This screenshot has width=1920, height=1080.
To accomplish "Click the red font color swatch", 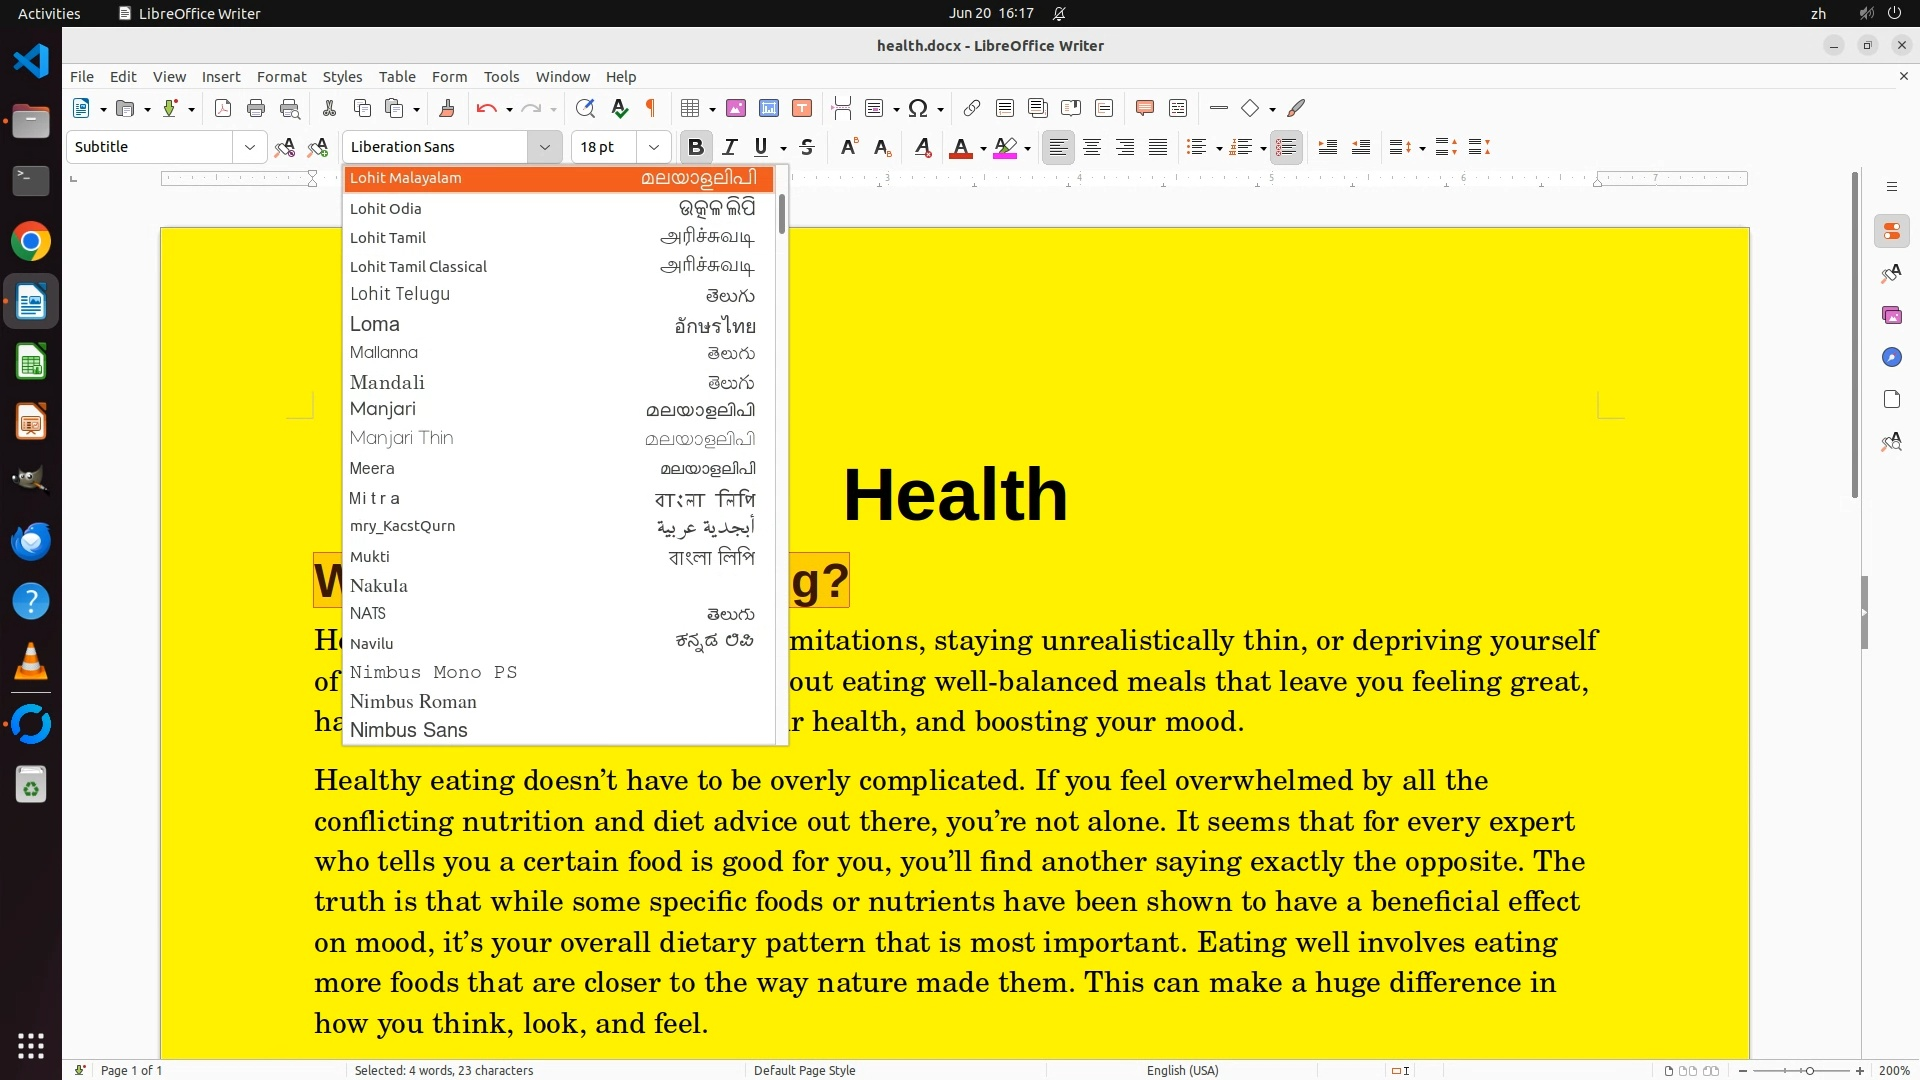I will point(960,148).
